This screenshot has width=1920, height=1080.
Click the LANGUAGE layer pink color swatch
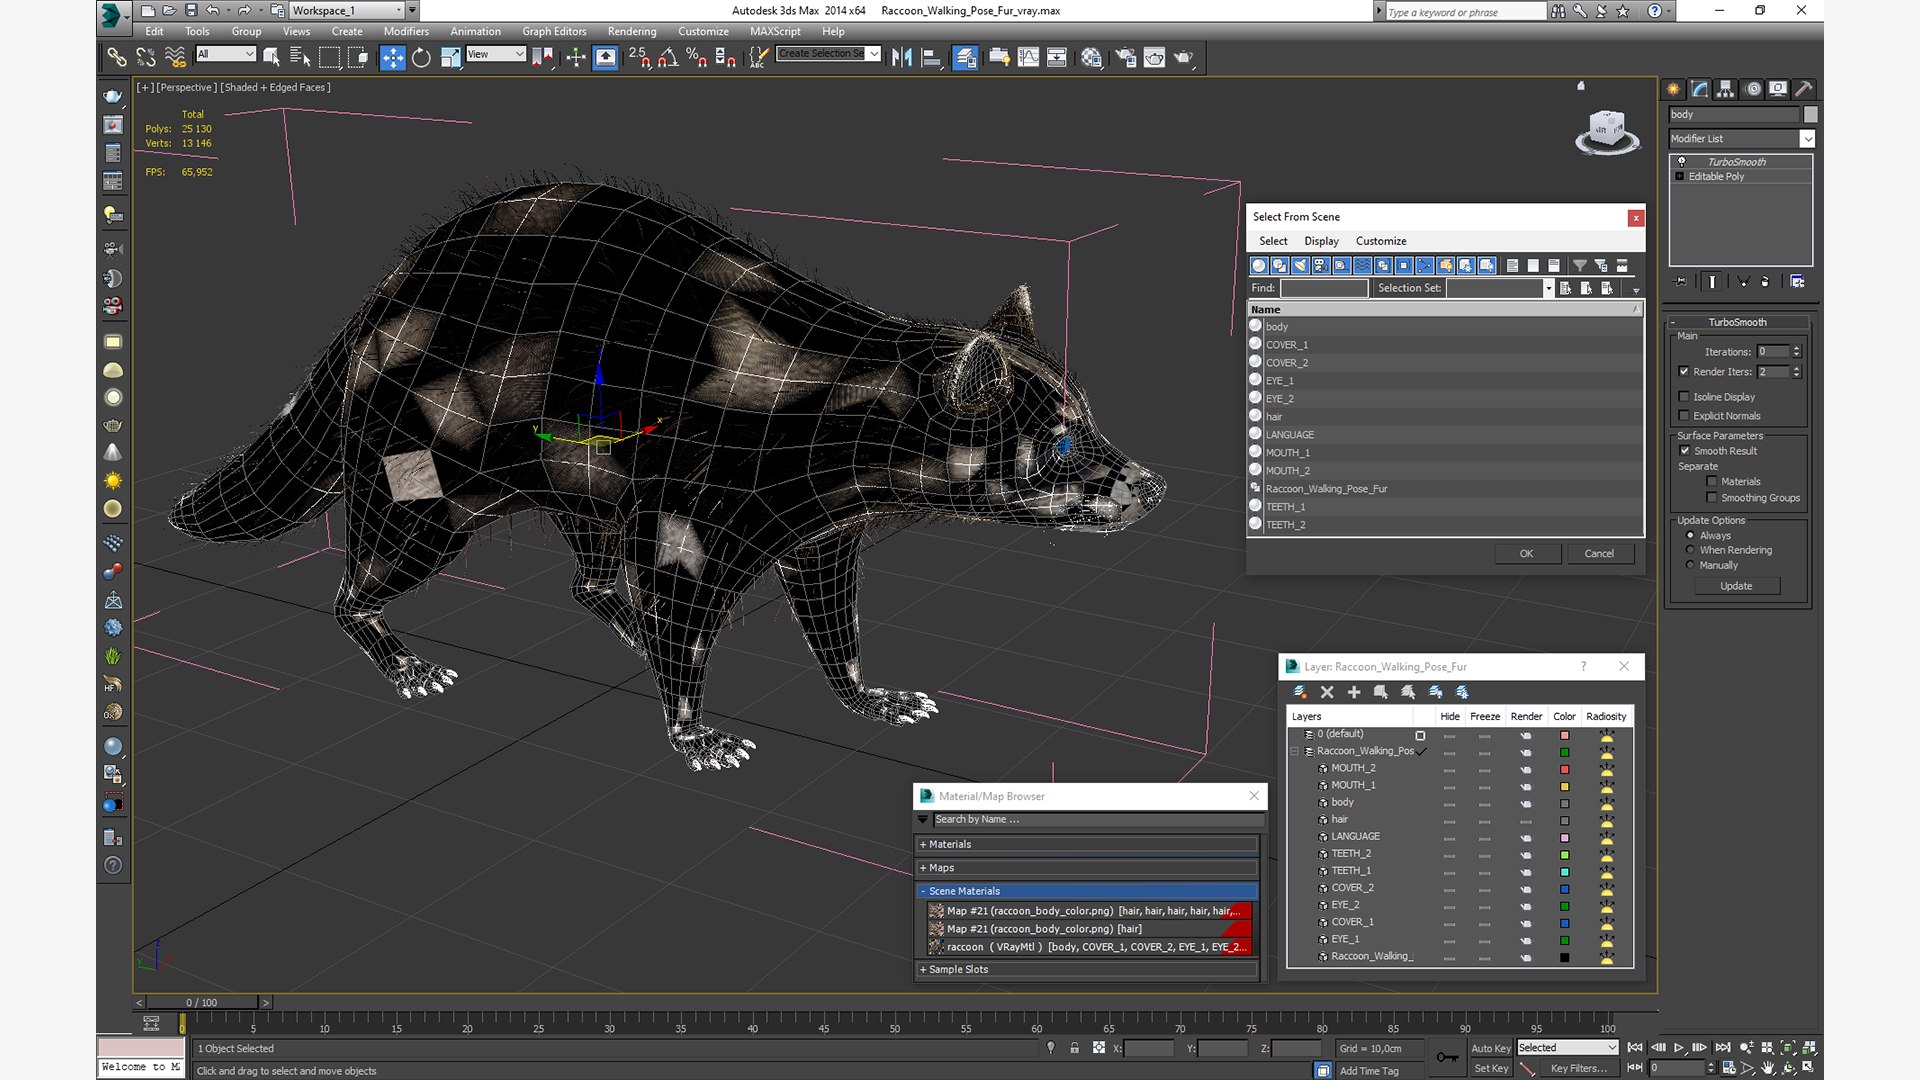point(1565,838)
